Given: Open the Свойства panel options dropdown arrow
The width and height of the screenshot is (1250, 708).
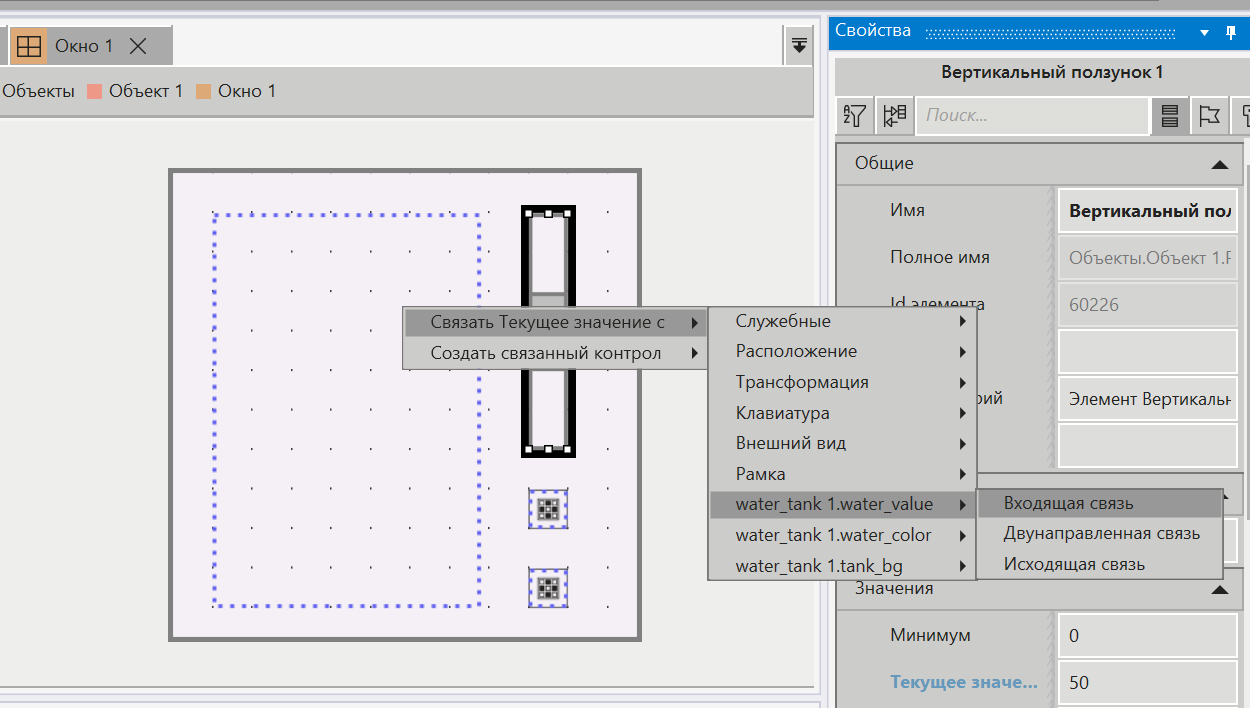Looking at the screenshot, I should tap(1204, 32).
